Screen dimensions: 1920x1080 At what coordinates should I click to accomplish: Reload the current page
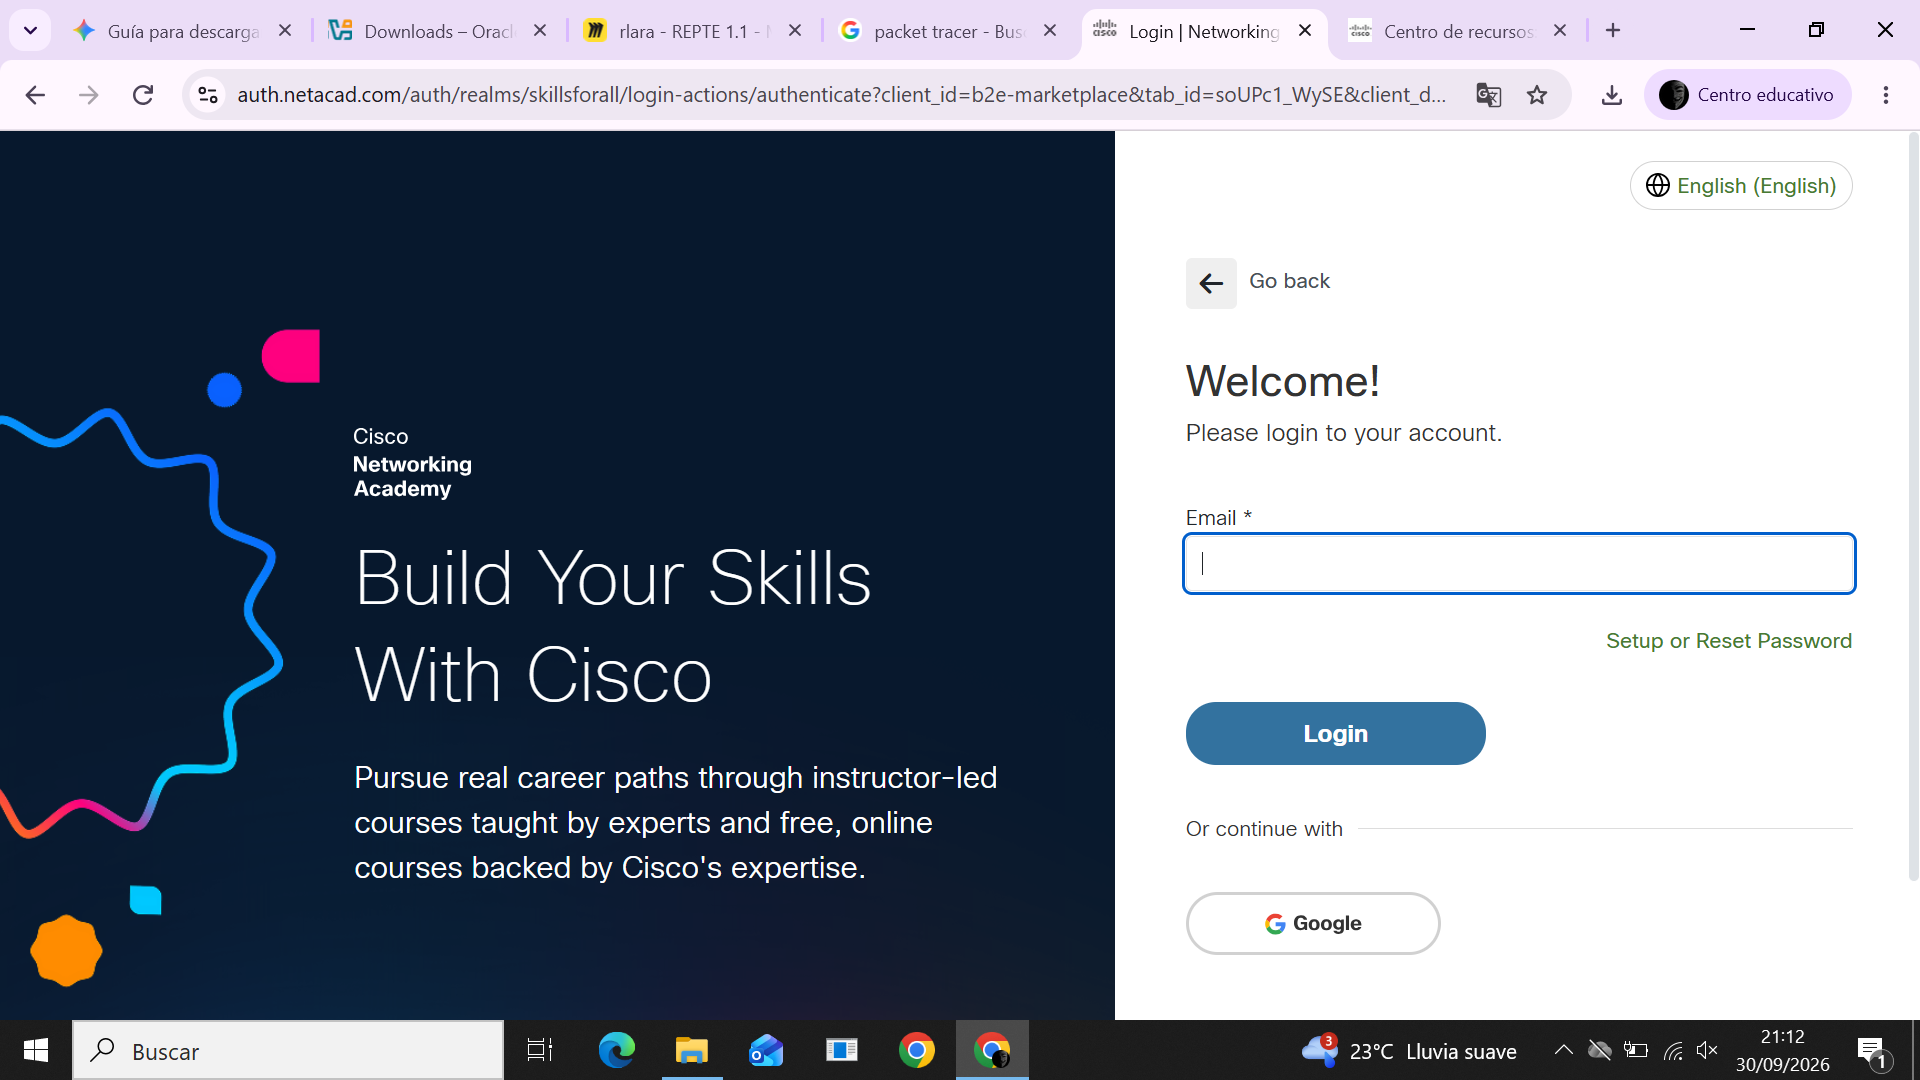(143, 95)
